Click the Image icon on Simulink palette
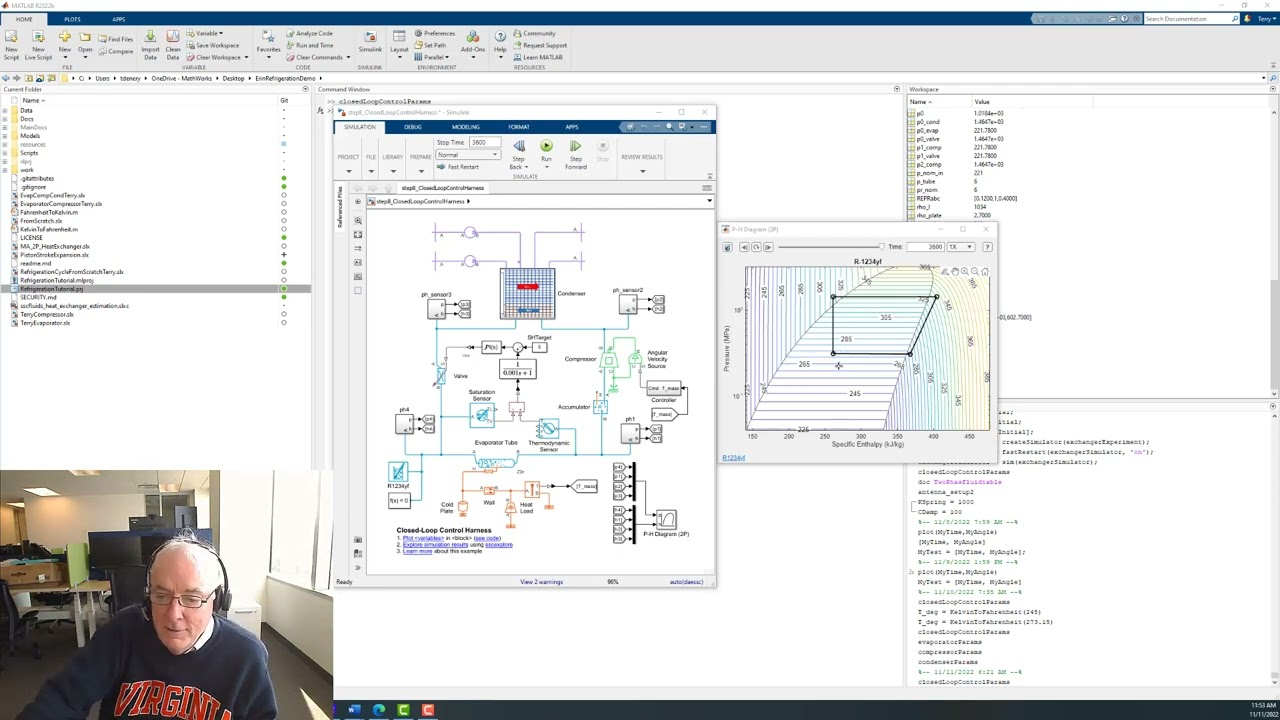Viewport: 1280px width, 720px height. click(x=358, y=276)
